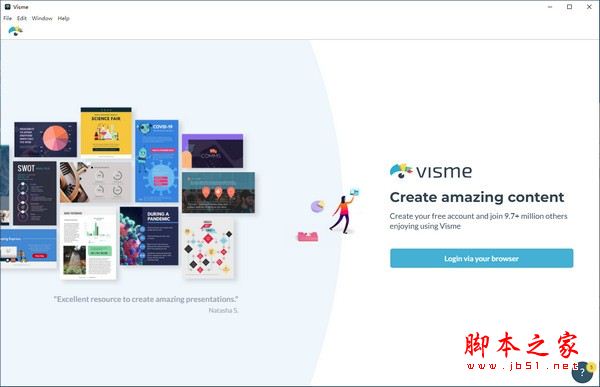Minimize the Visme window
Screen dimensions: 600x387
550,7
